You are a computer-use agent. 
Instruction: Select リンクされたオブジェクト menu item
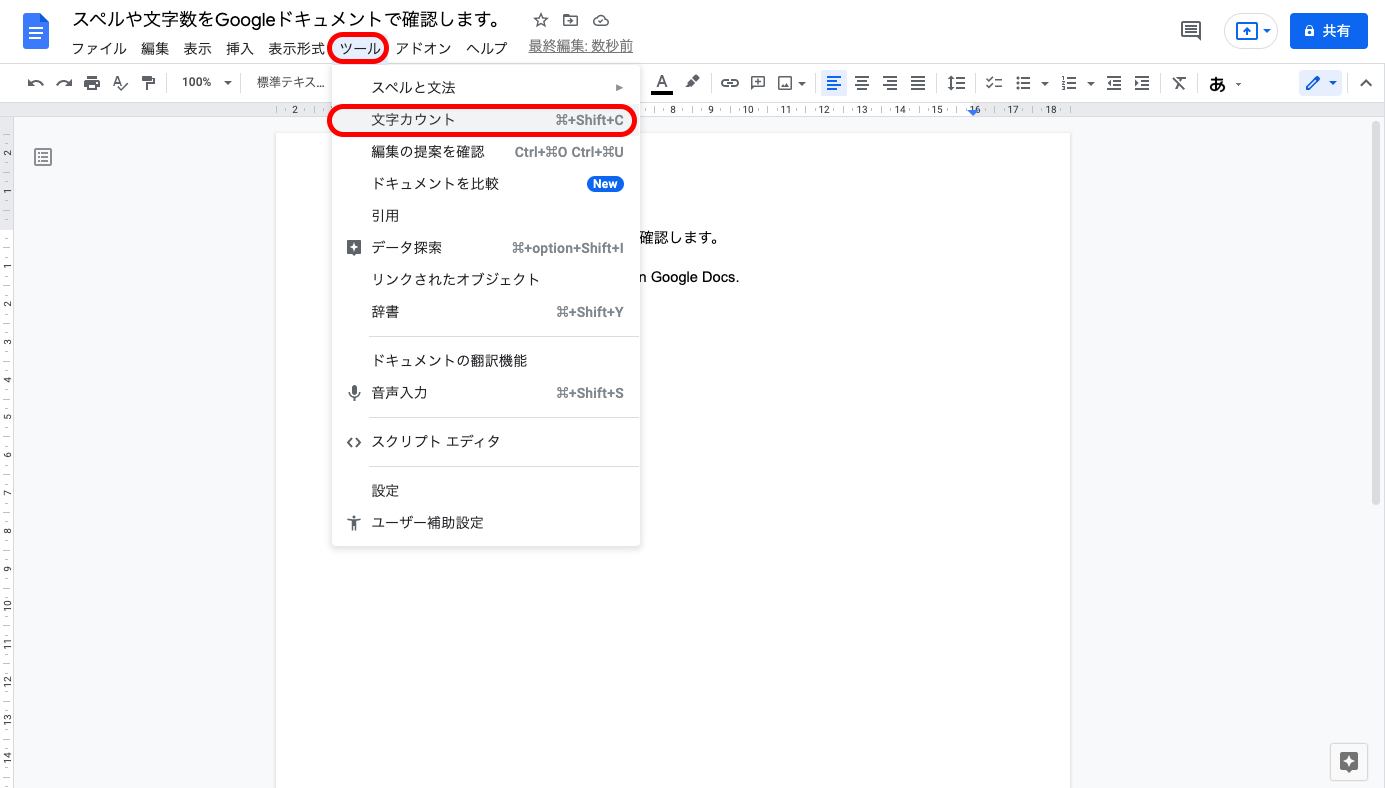[486, 280]
